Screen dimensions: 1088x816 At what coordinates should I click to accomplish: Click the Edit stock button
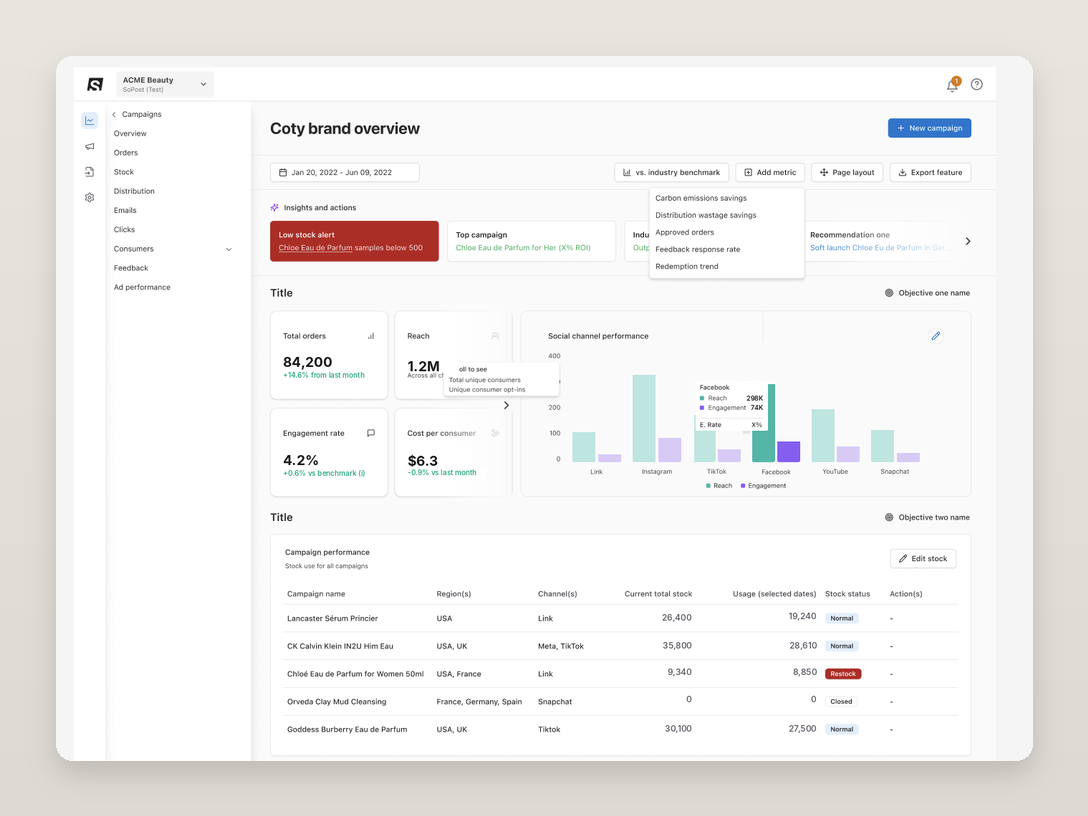923,559
